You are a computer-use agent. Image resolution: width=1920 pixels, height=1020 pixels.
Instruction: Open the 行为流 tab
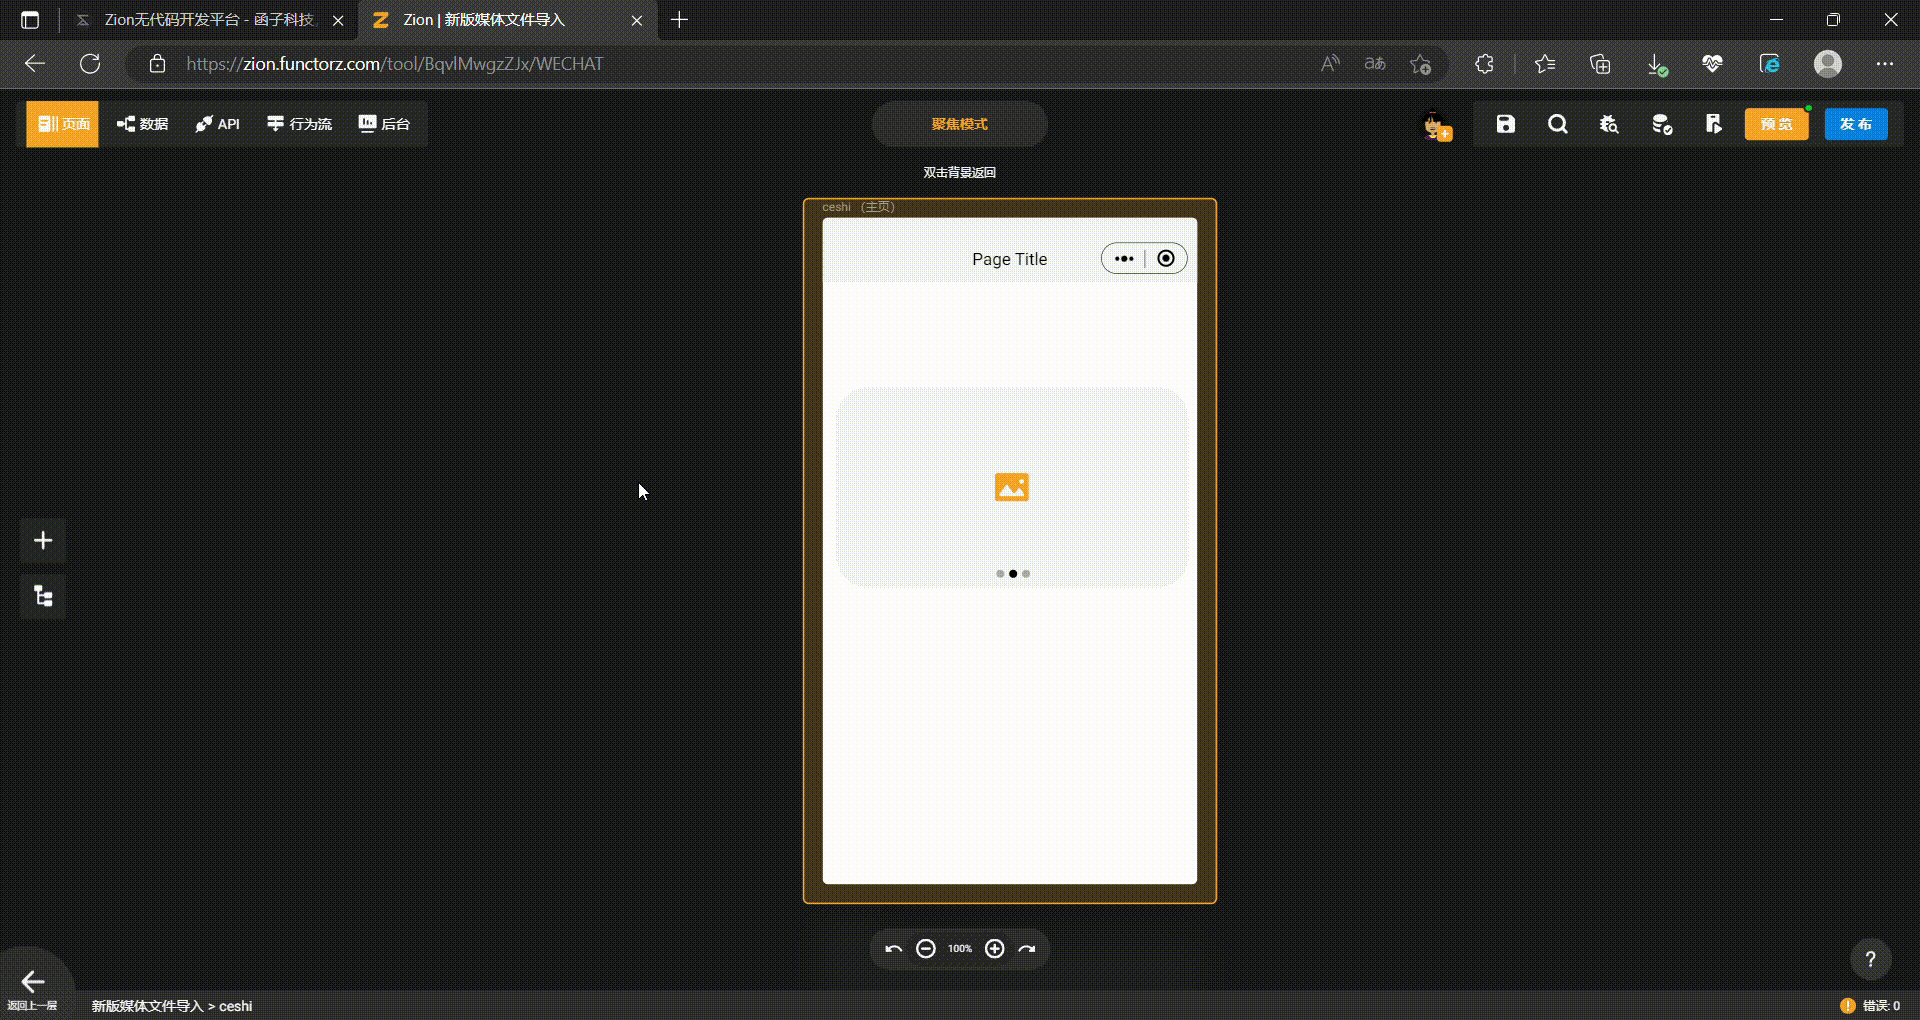pos(299,124)
